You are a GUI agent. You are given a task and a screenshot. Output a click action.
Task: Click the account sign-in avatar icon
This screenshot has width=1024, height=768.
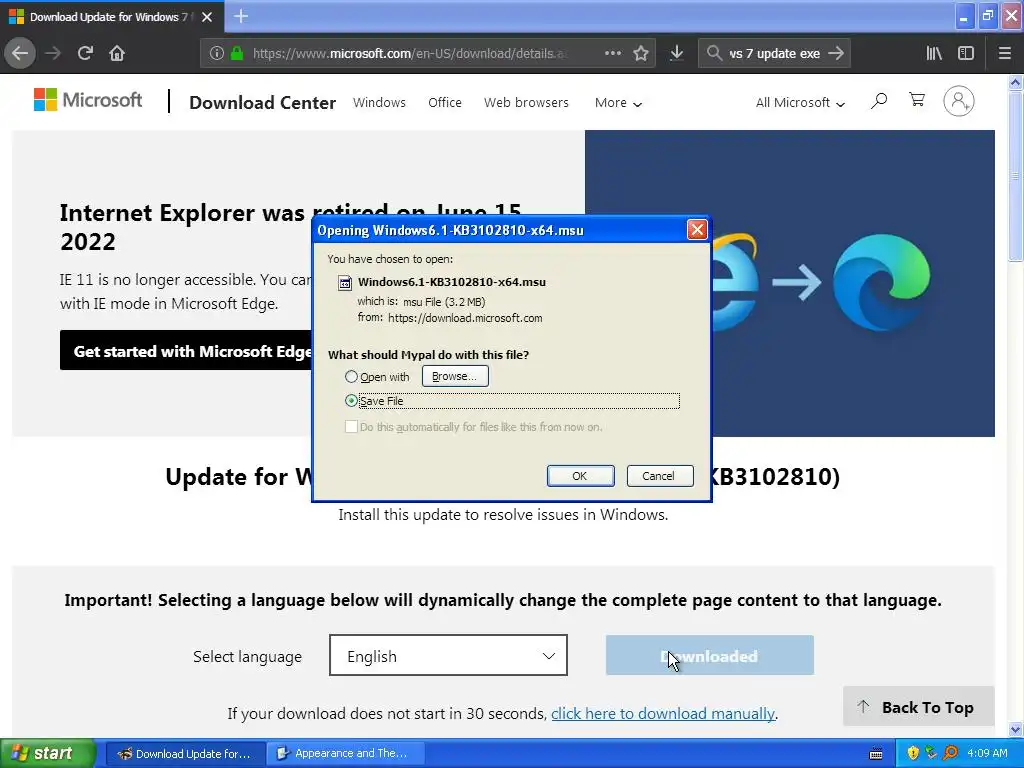point(959,101)
